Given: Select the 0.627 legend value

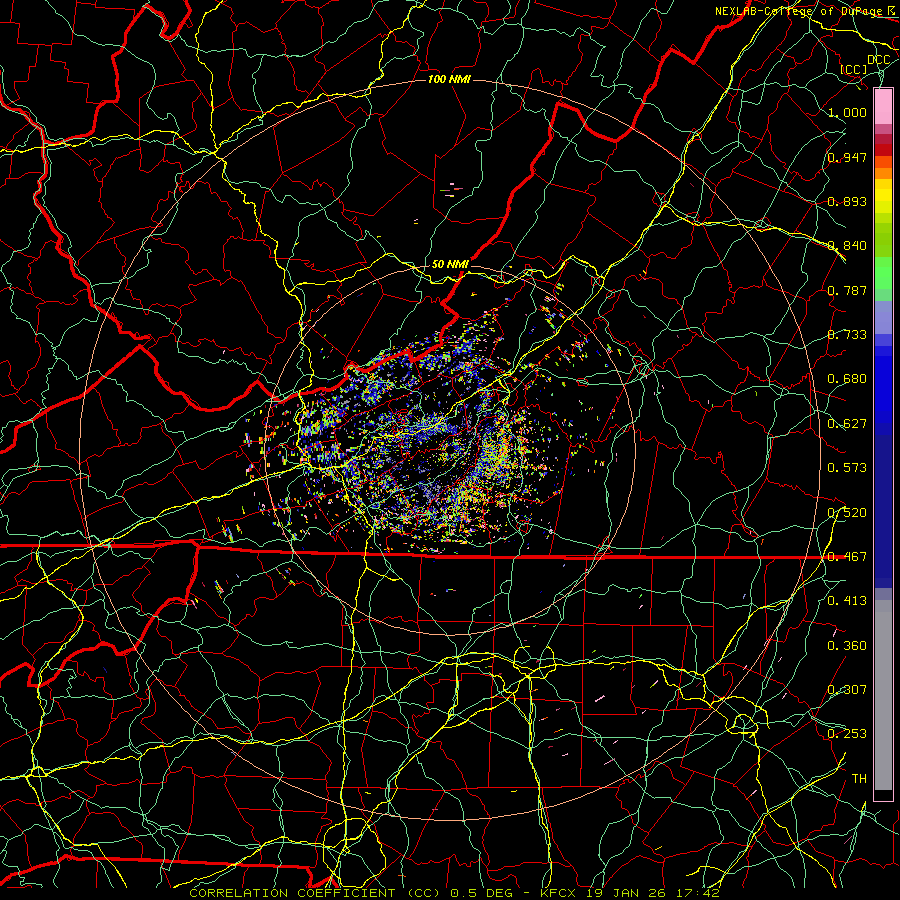Looking at the screenshot, I should 847,424.
